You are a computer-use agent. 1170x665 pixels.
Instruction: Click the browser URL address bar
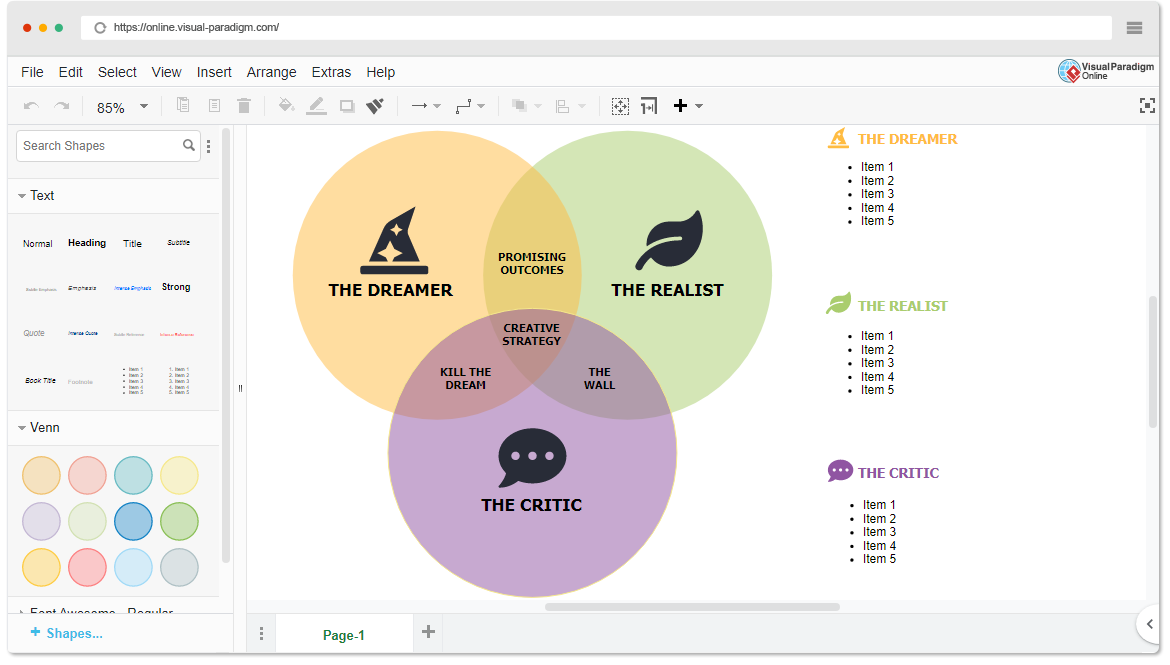596,28
